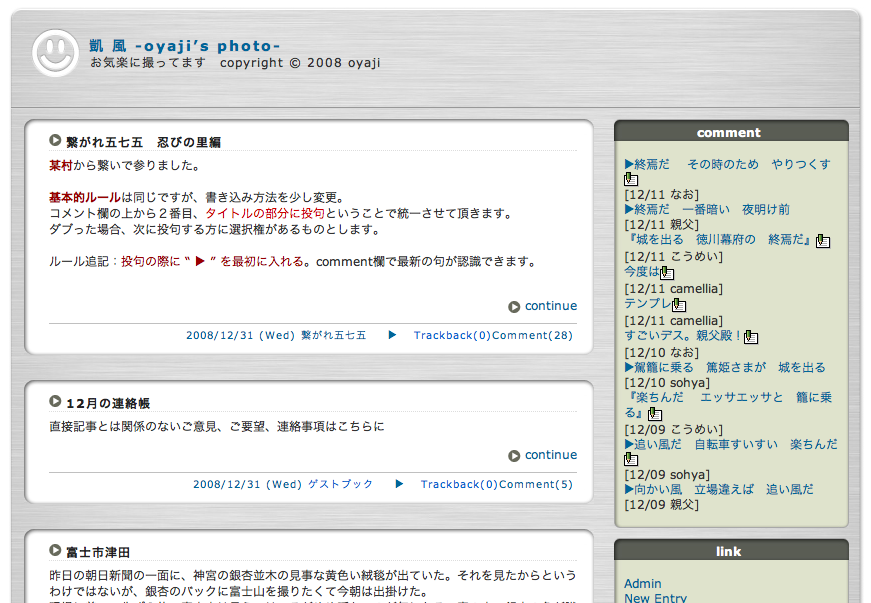Click continue link under 繋がれ五七五 post
Viewport: 871px width, 603px height.
point(550,306)
